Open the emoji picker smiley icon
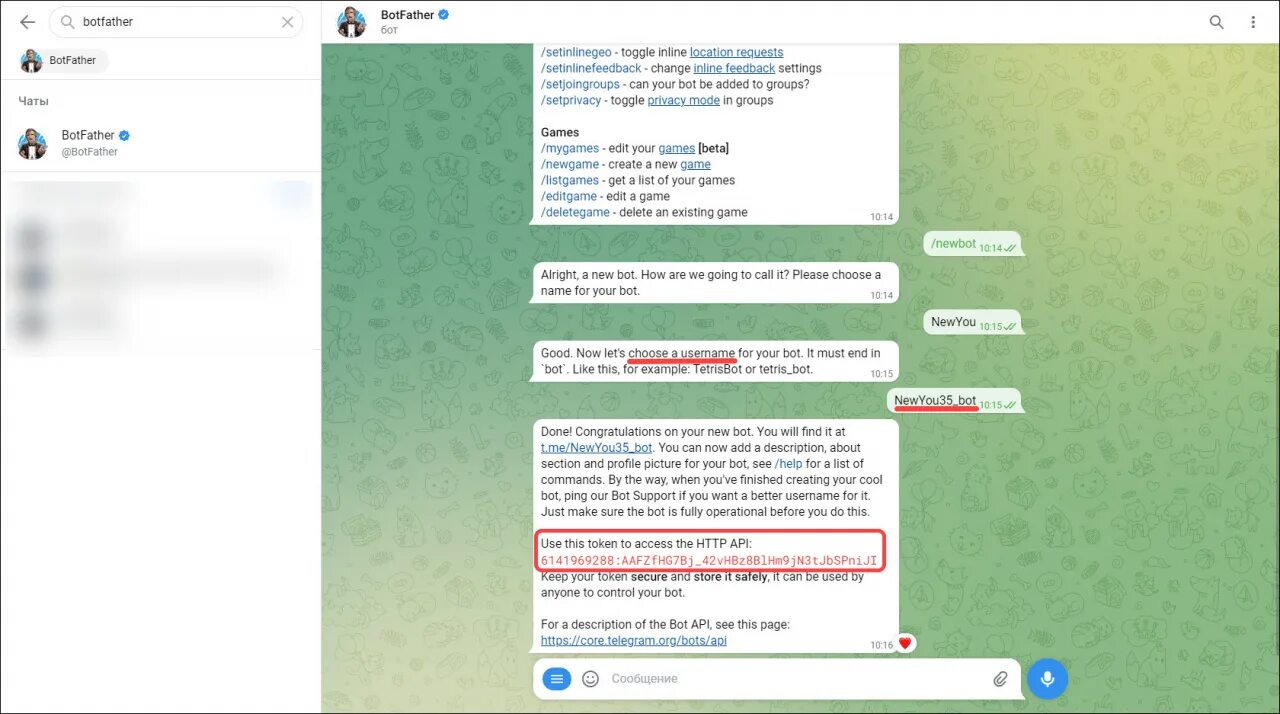Screen dimensions: 1280x714 (590, 679)
